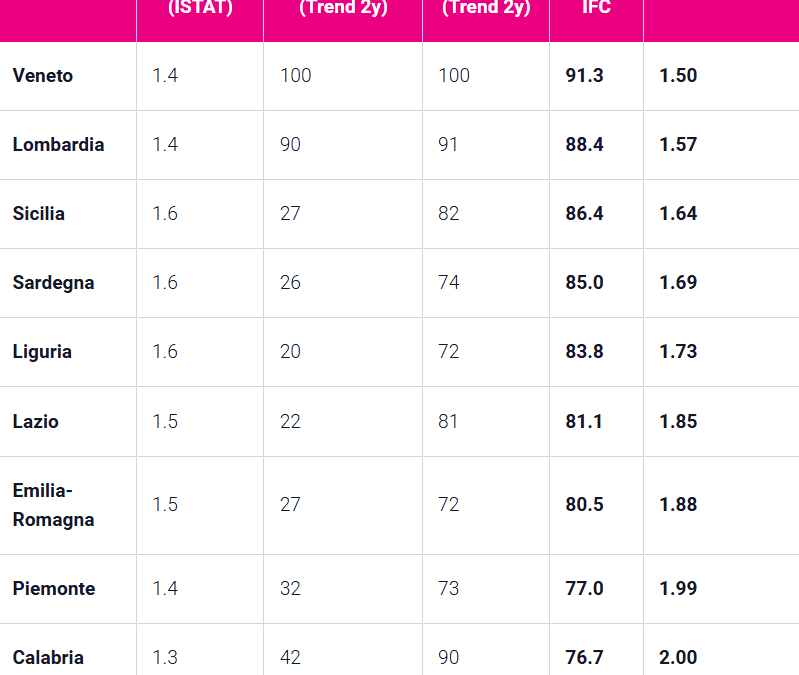This screenshot has width=799, height=675.
Task: Select the 1.73 value for Liguria
Action: [678, 352]
